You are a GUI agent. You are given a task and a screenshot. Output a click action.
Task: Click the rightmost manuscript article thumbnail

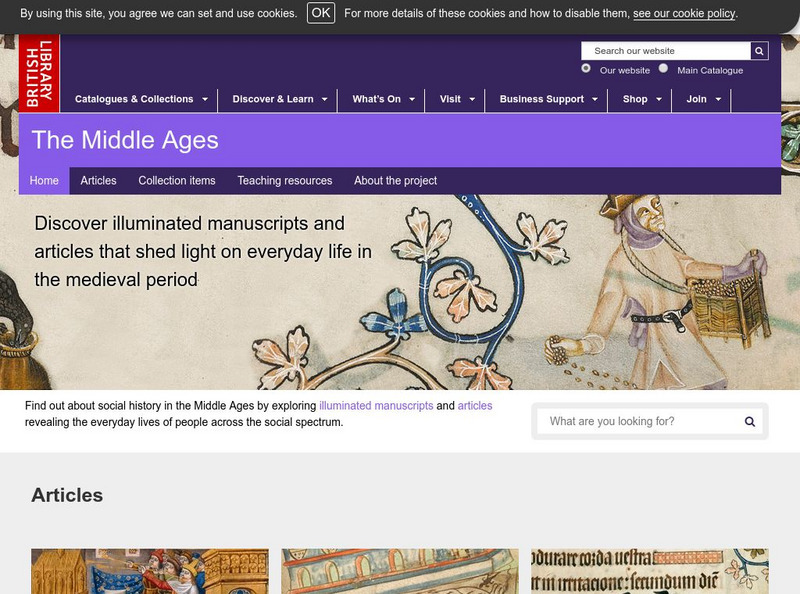pyautogui.click(x=650, y=572)
